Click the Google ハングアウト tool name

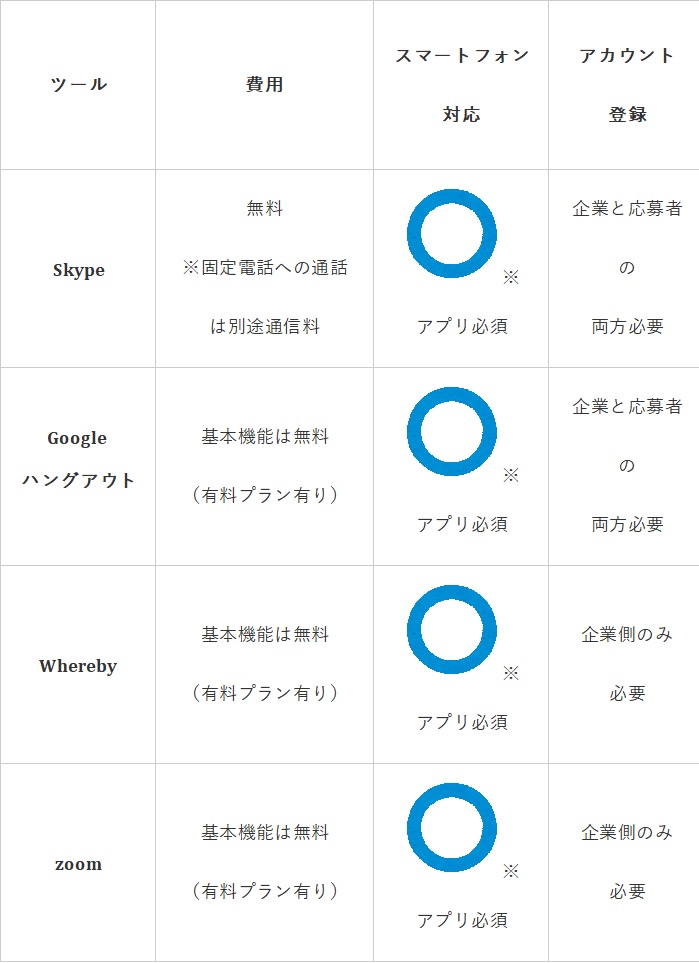(78, 459)
